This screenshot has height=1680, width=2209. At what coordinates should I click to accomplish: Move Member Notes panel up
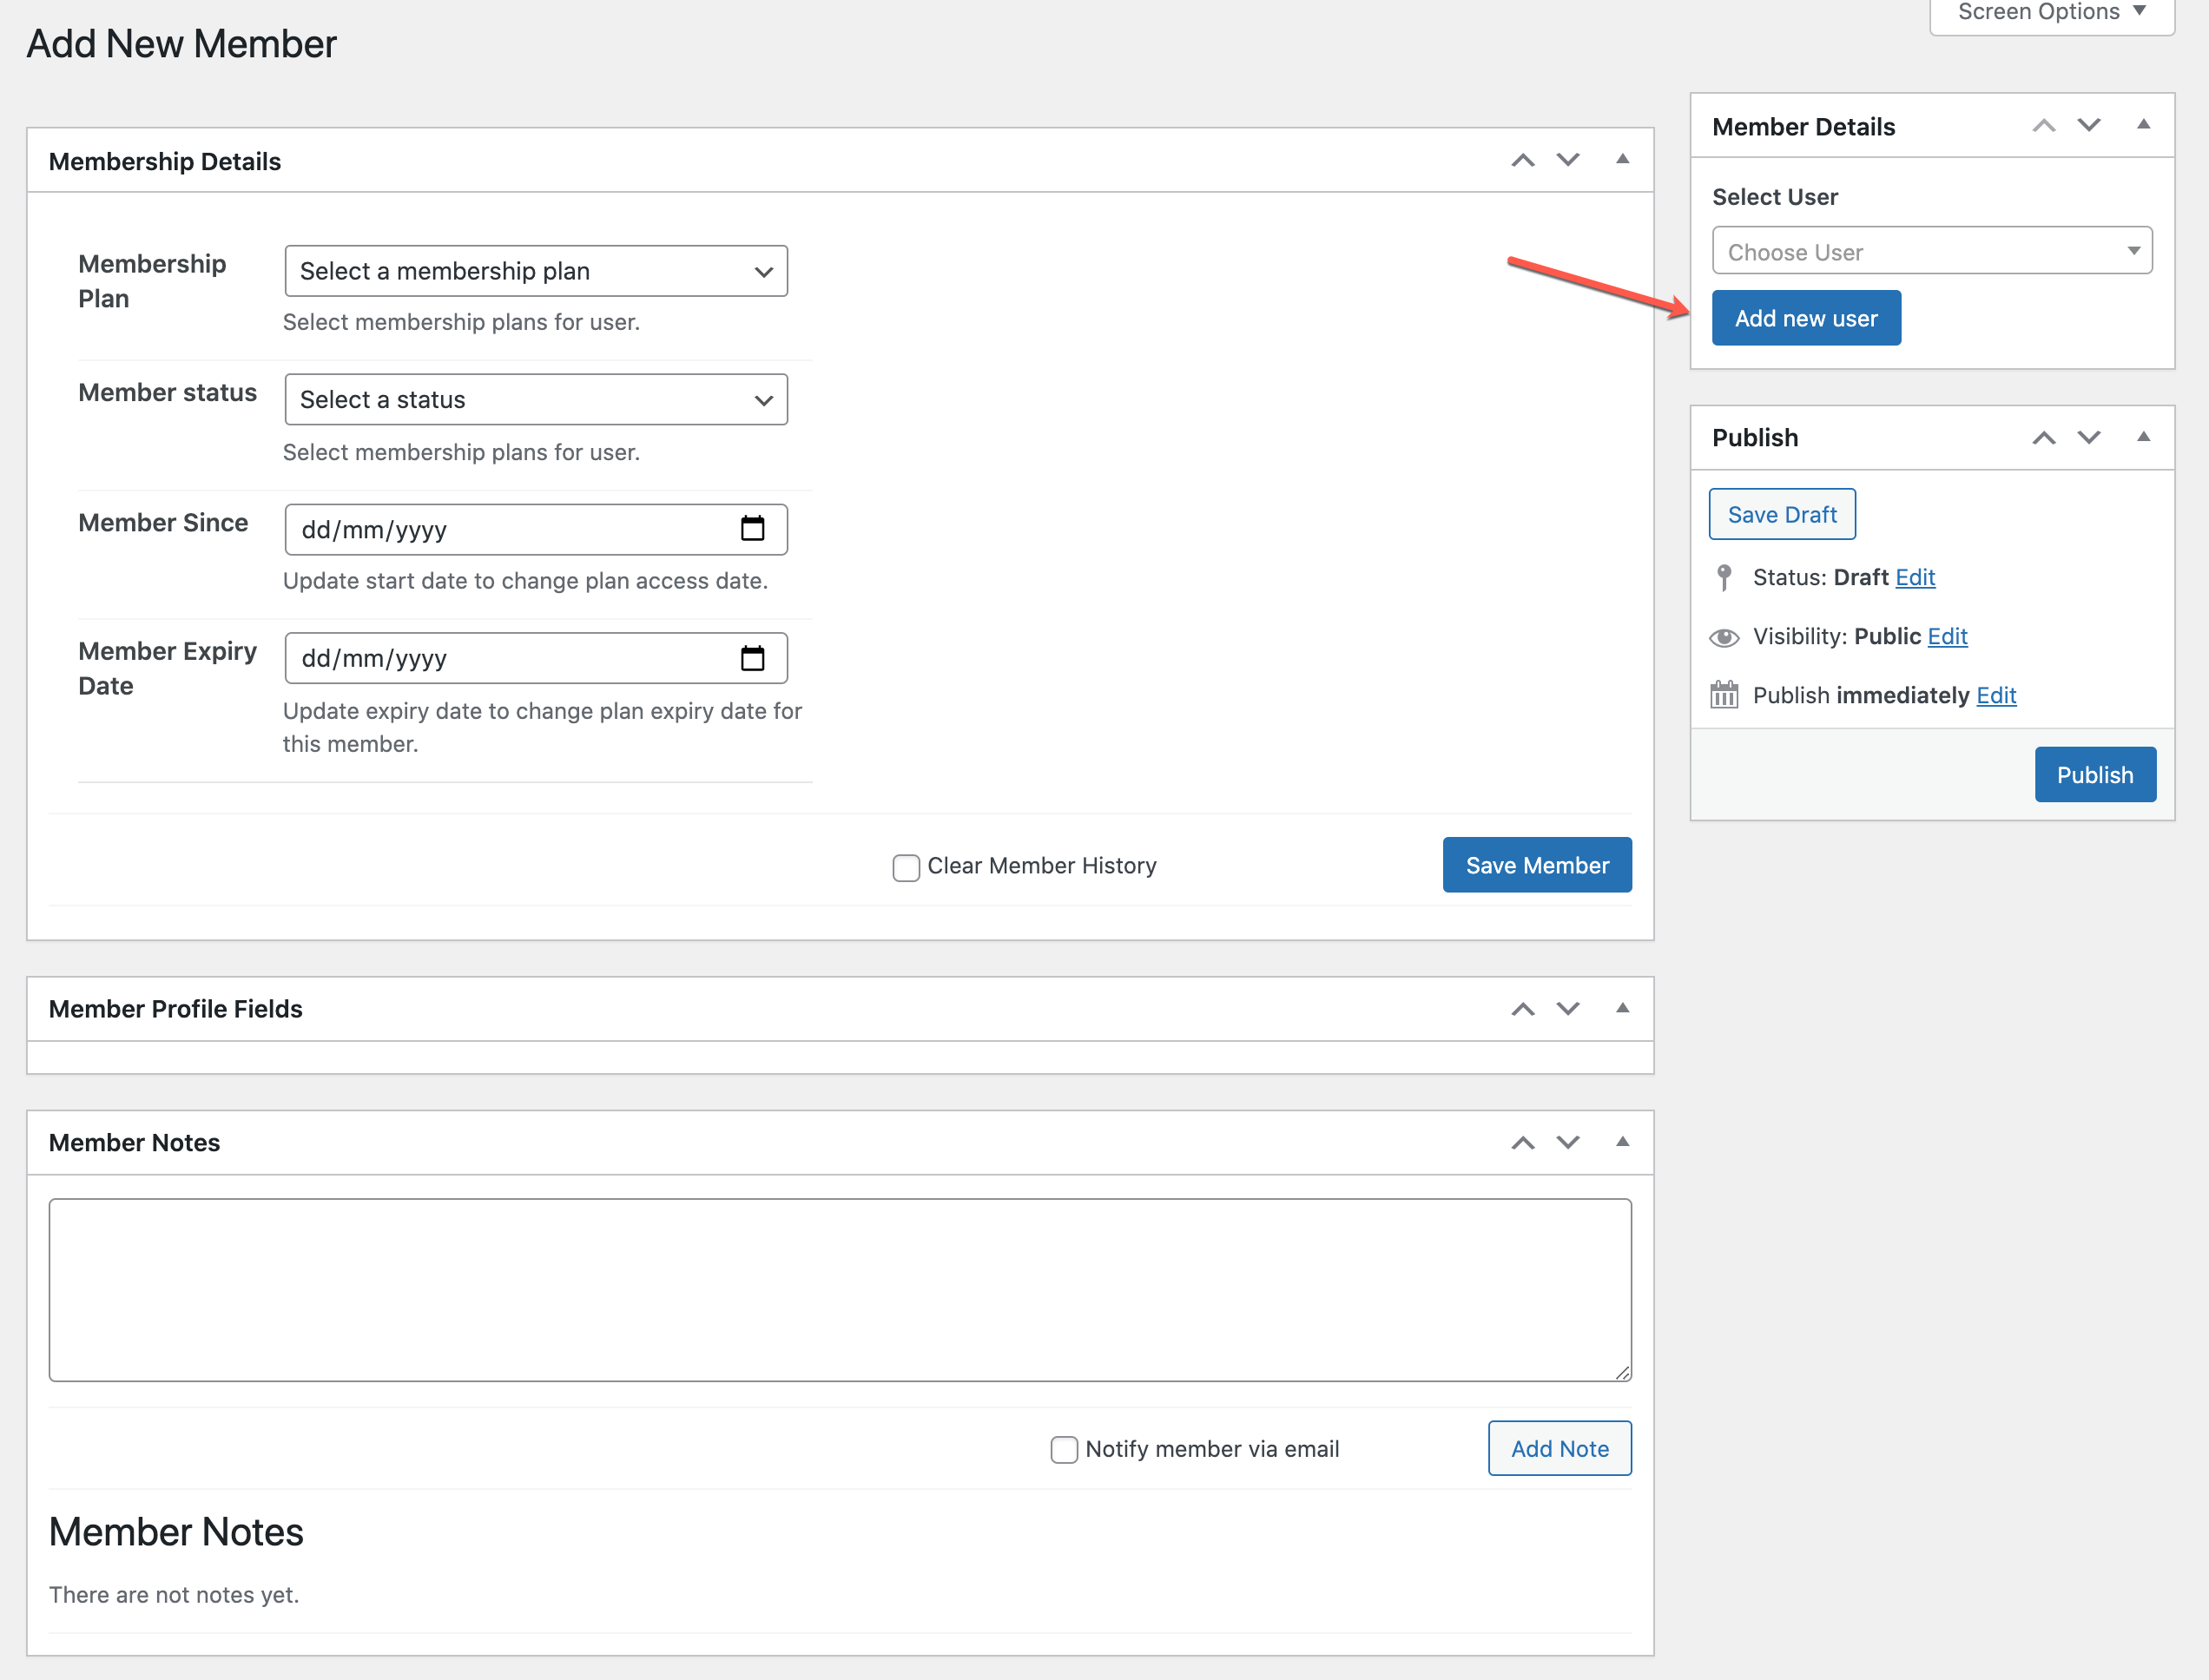tap(1522, 1142)
